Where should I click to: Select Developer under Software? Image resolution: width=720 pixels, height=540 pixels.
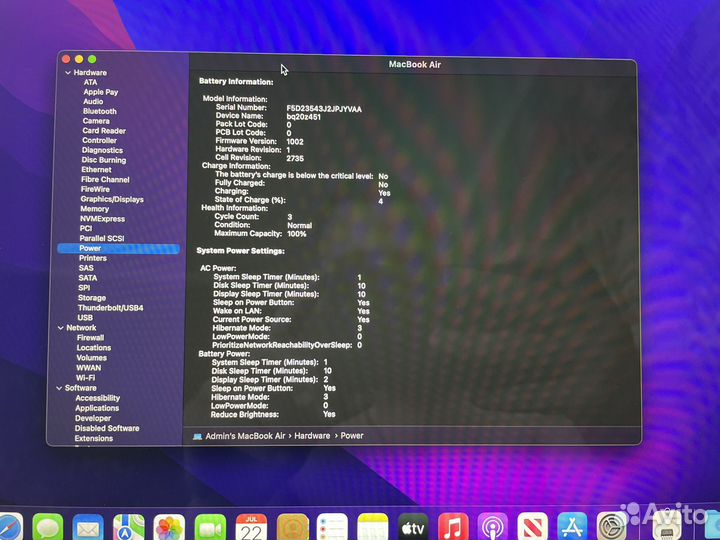(x=93, y=418)
